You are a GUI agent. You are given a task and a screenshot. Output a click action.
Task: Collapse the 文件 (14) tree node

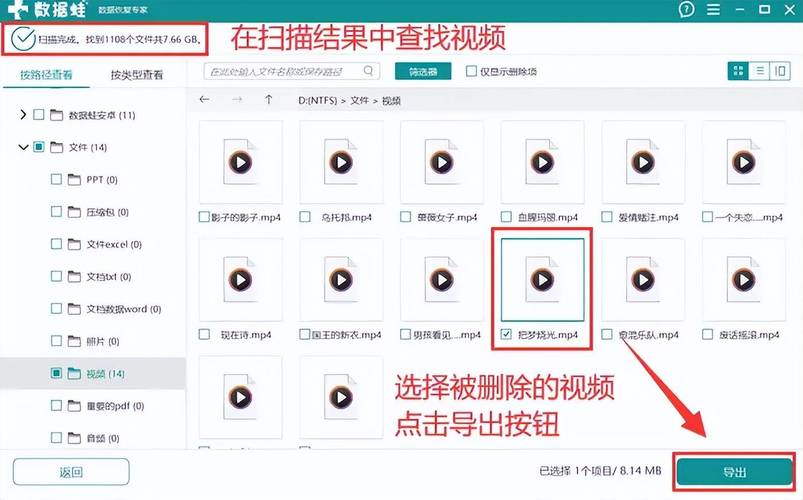point(23,148)
